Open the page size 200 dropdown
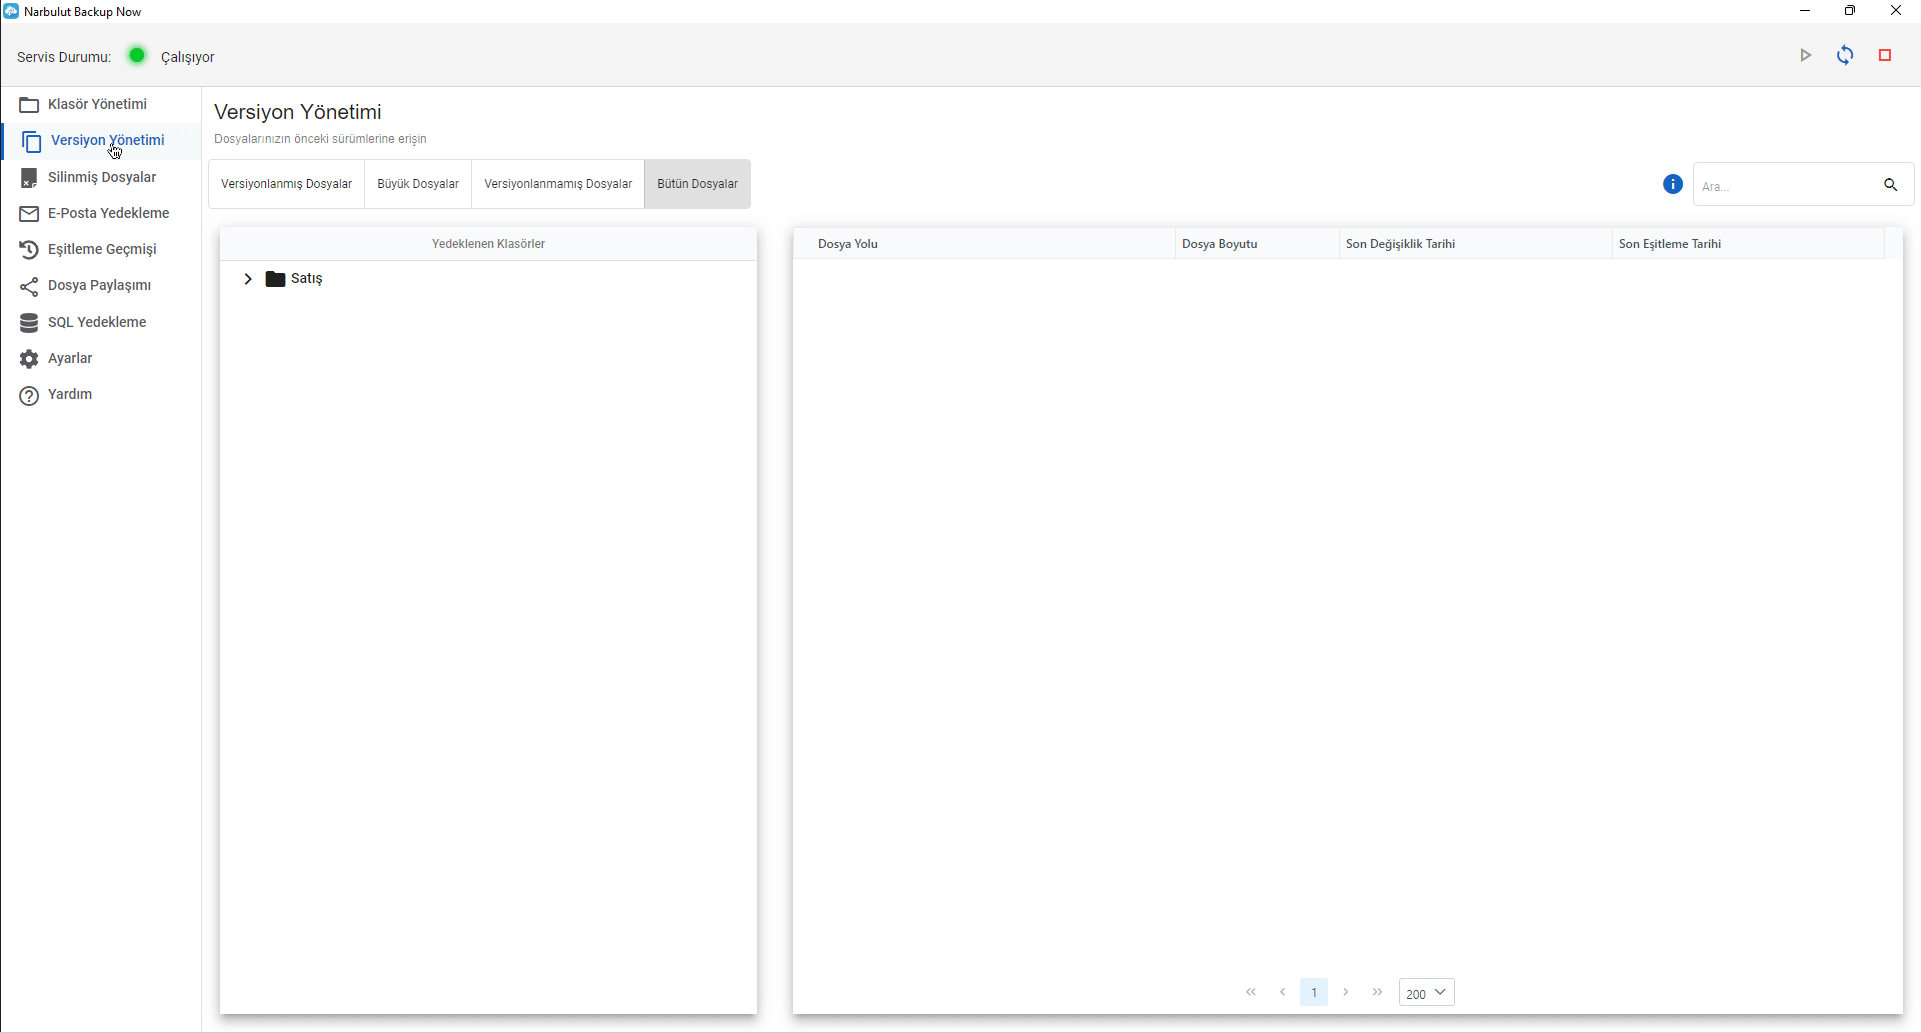 (1426, 992)
